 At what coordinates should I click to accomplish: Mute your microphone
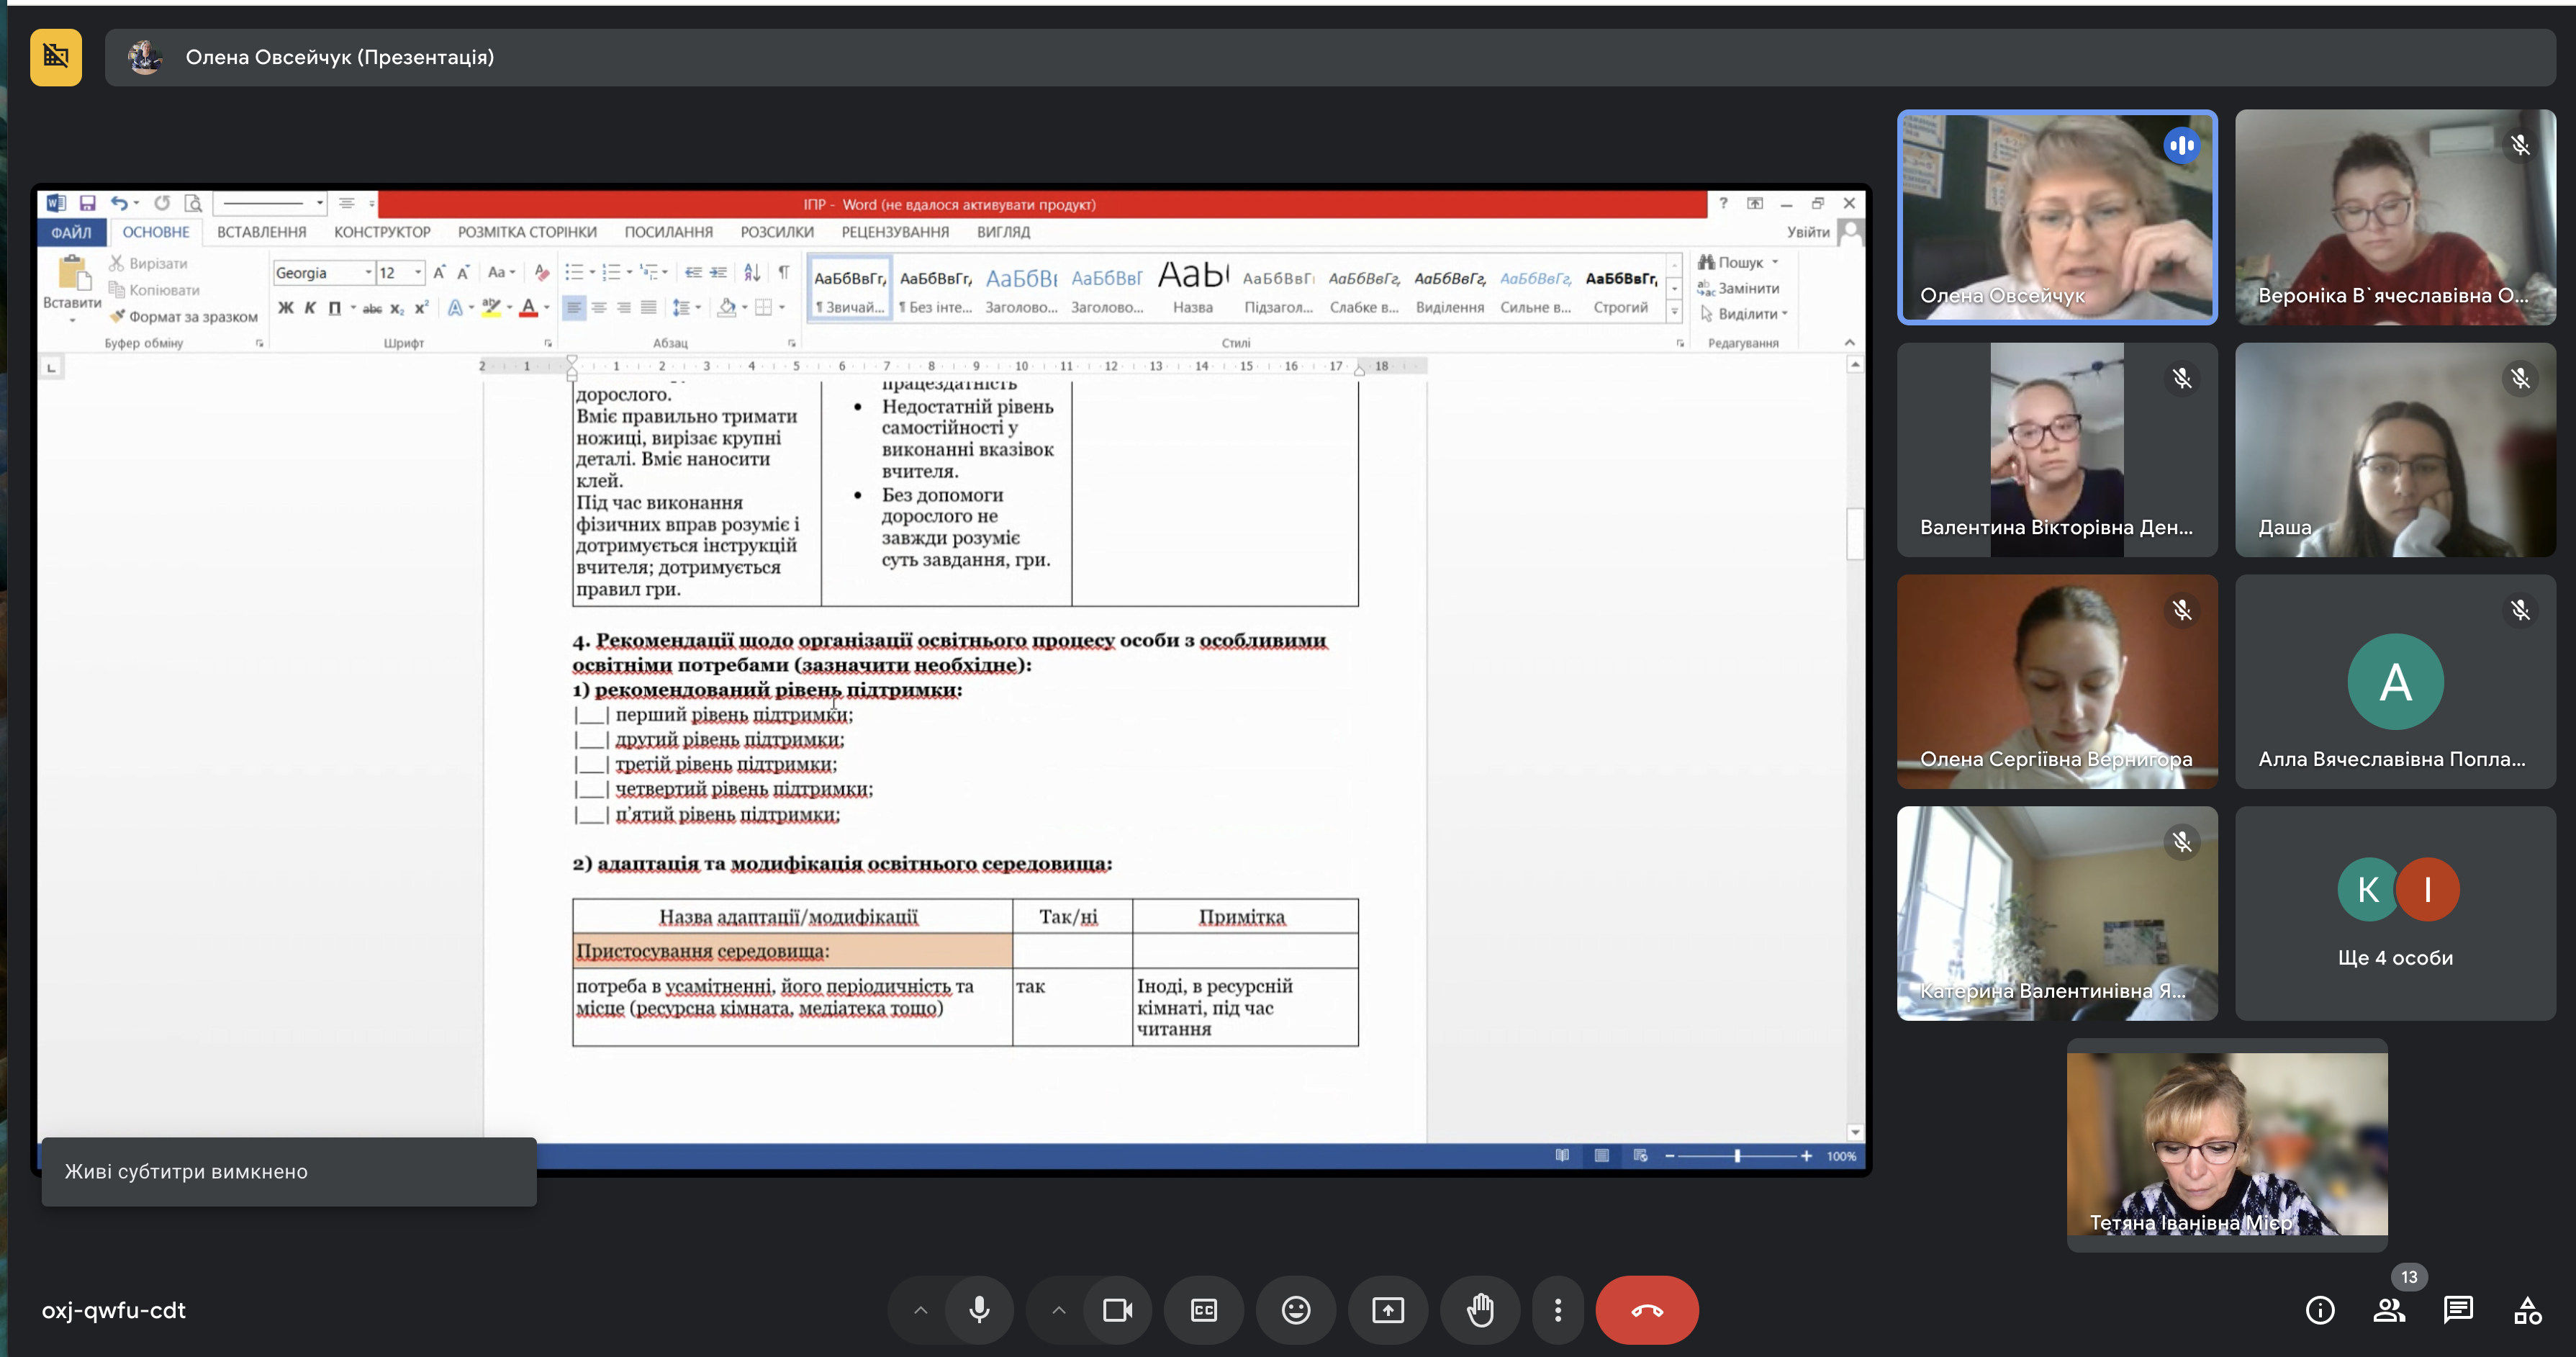pyautogui.click(x=979, y=1310)
